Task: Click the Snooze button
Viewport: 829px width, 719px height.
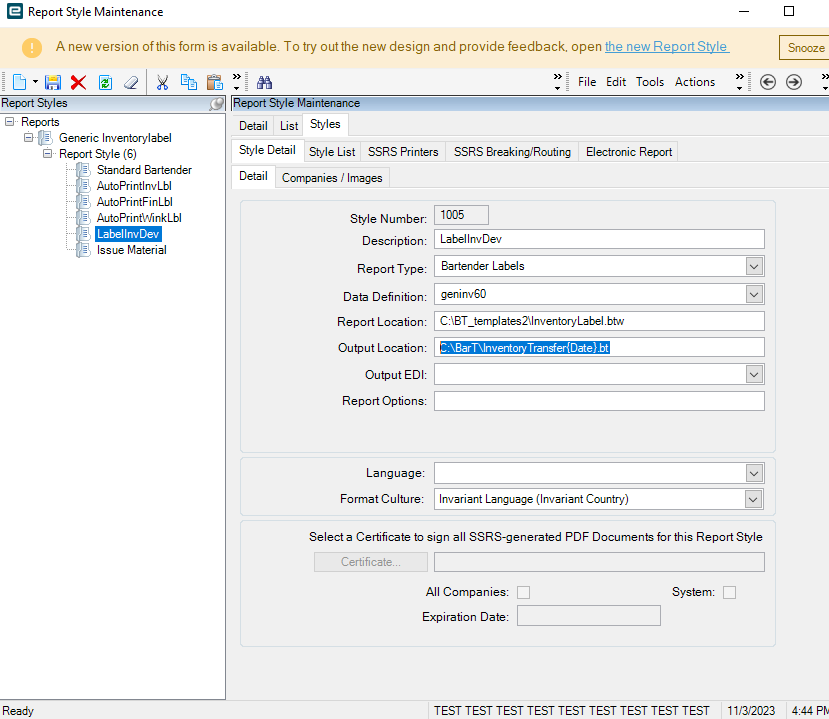Action: 804,48
